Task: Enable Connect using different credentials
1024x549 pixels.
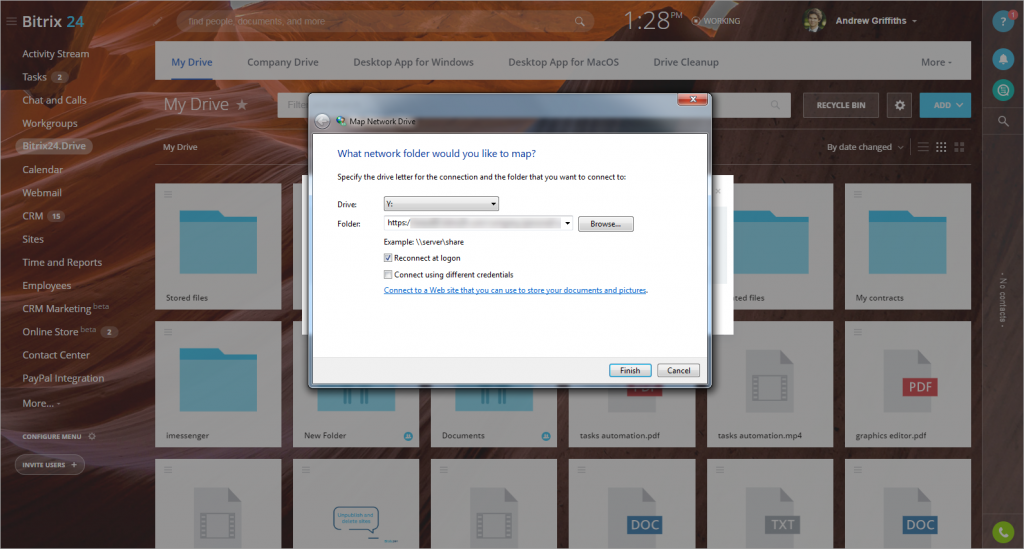Action: [x=388, y=275]
